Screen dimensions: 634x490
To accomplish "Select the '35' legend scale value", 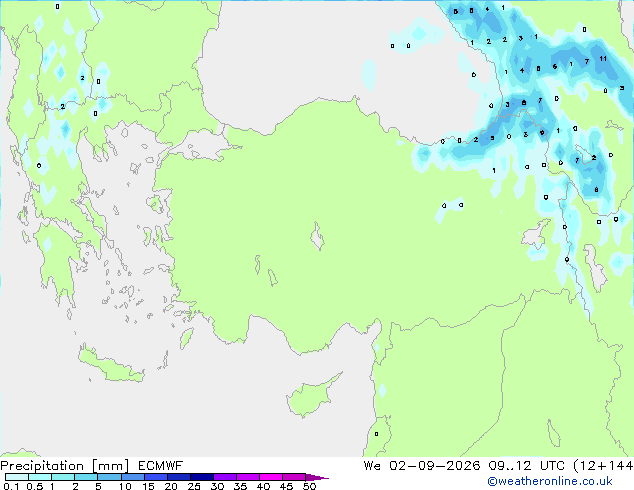I will pyautogui.click(x=240, y=486).
